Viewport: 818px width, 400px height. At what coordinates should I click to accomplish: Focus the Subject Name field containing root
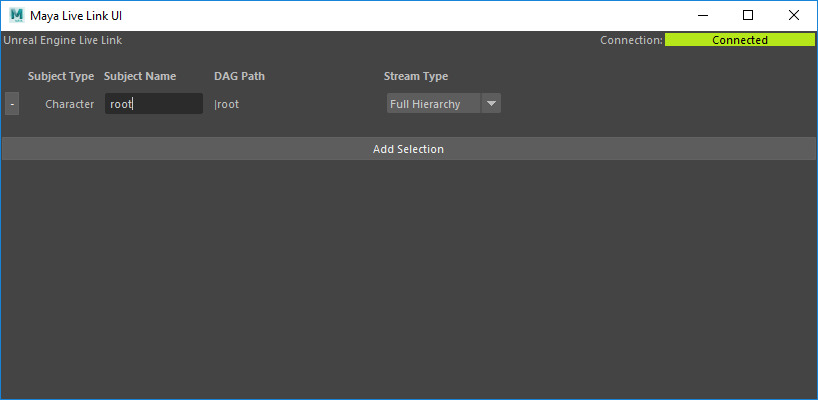[x=153, y=104]
